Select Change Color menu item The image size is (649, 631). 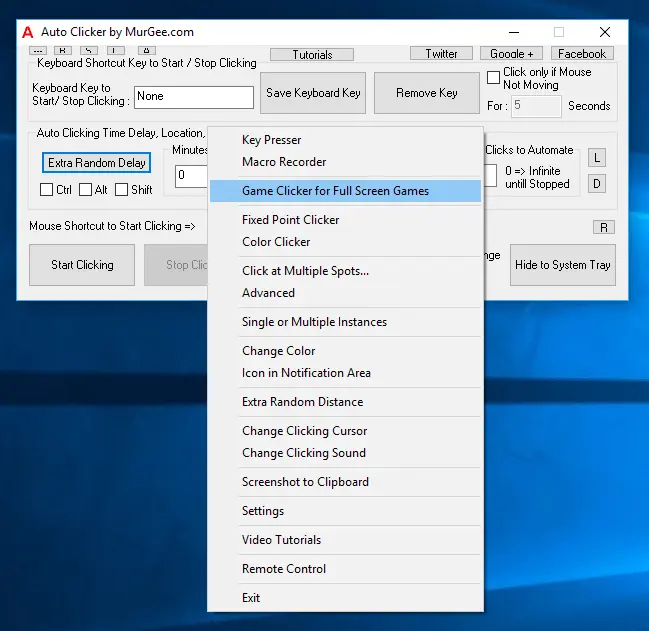pyautogui.click(x=278, y=351)
